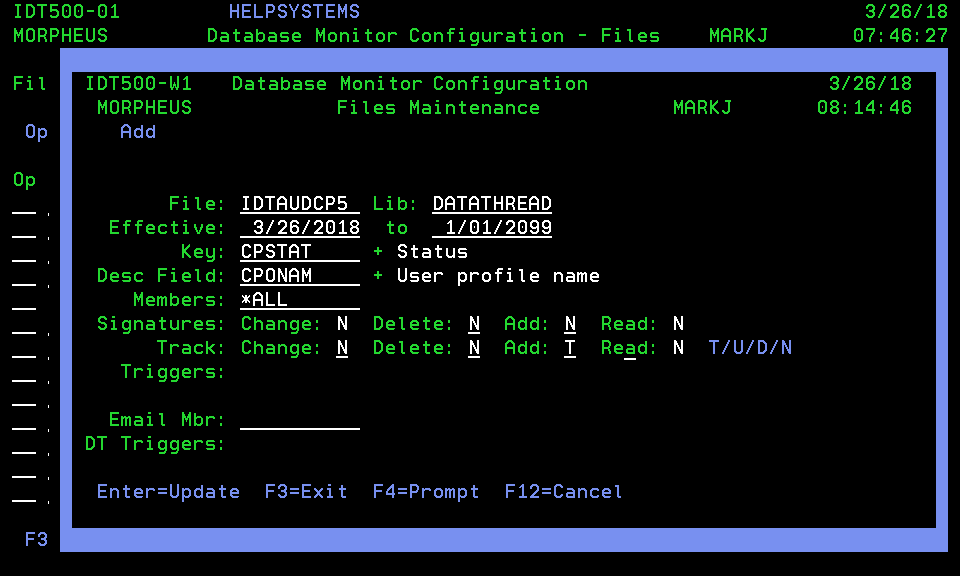The height and width of the screenshot is (576, 960).
Task: Set Signatures Read value N
Action: click(678, 323)
